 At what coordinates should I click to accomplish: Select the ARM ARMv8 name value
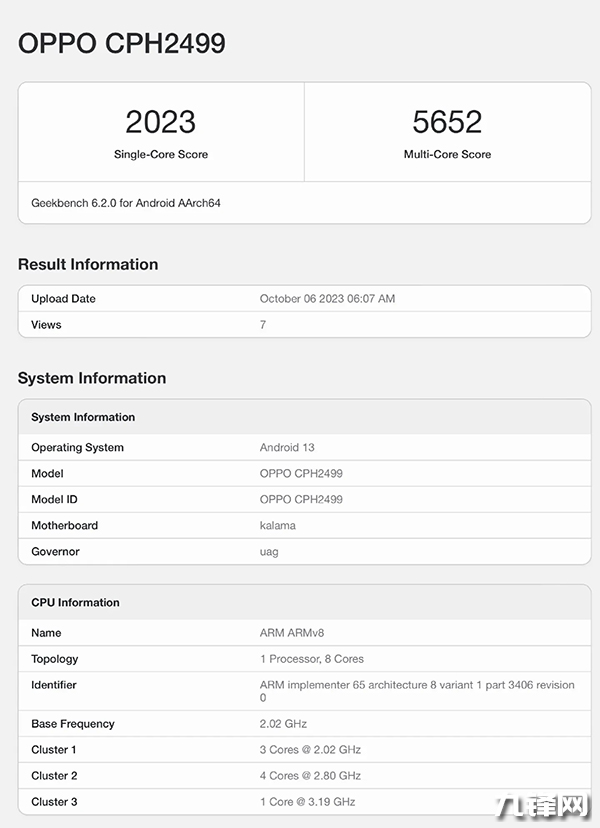tap(294, 633)
